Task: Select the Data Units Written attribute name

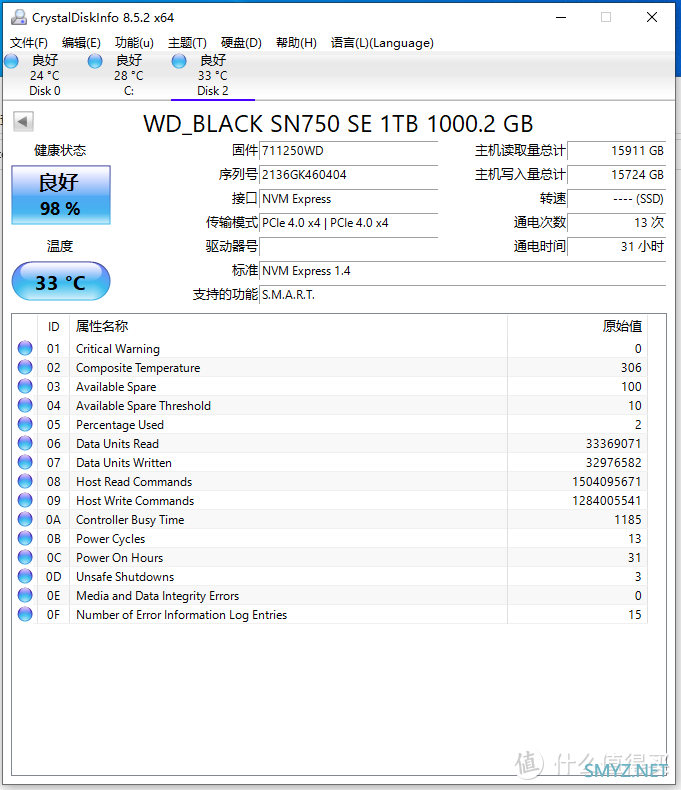Action: [x=124, y=463]
